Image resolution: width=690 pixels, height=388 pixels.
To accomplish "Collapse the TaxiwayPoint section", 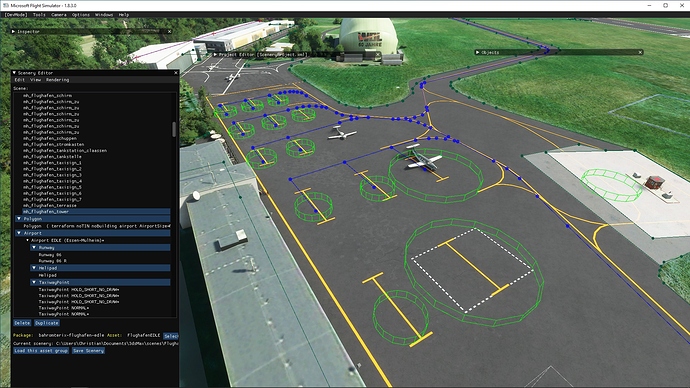I will pyautogui.click(x=34, y=282).
